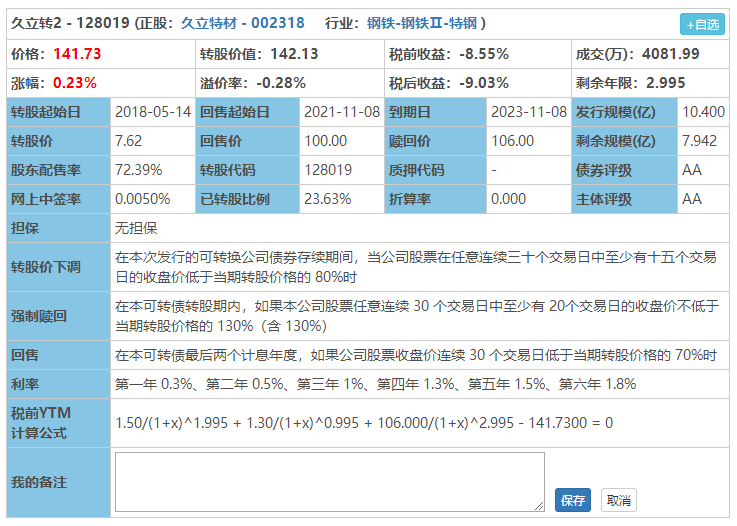Click the resize grip of the note textarea
This screenshot has width=737, height=526.
(539, 506)
